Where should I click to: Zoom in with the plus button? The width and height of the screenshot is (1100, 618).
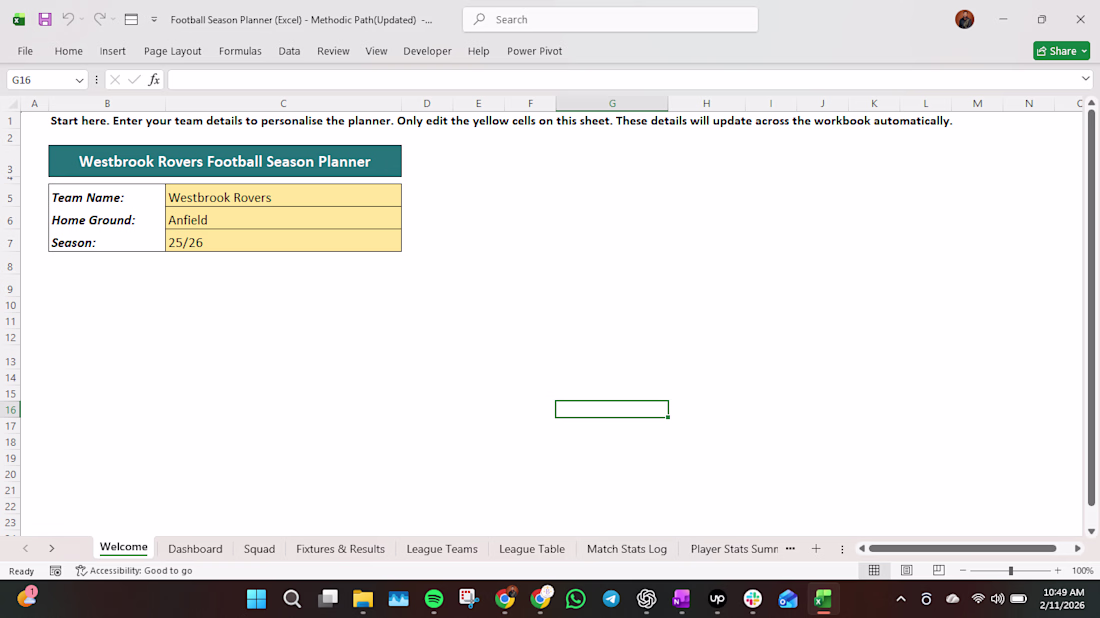click(x=1058, y=571)
